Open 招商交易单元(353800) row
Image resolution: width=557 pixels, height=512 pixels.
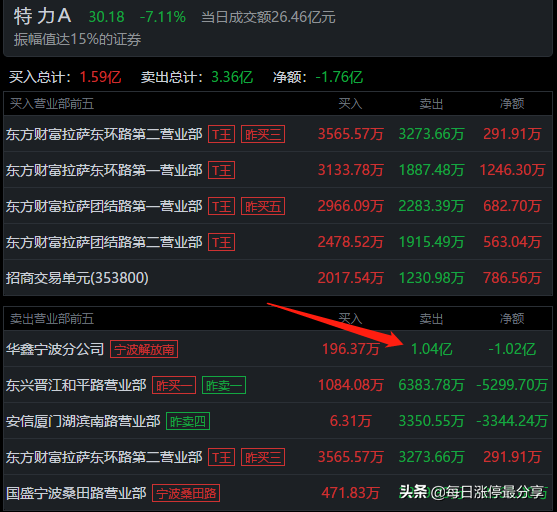pyautogui.click(x=278, y=278)
